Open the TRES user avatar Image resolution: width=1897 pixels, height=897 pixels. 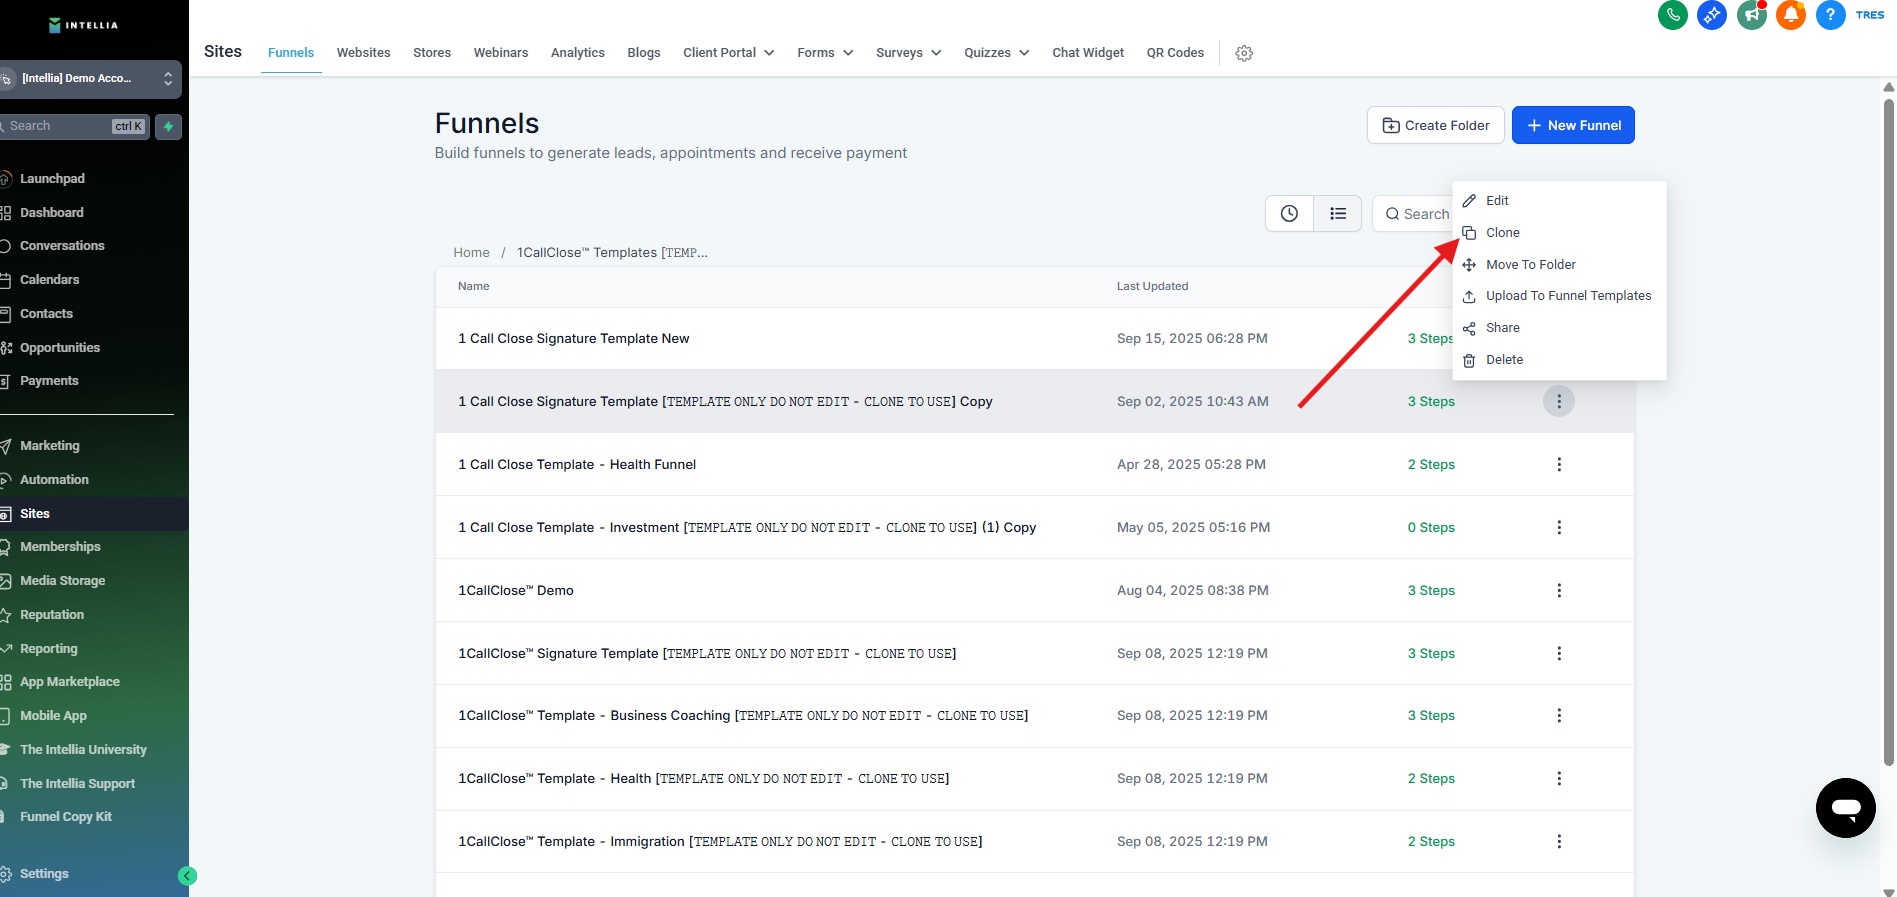click(x=1870, y=15)
